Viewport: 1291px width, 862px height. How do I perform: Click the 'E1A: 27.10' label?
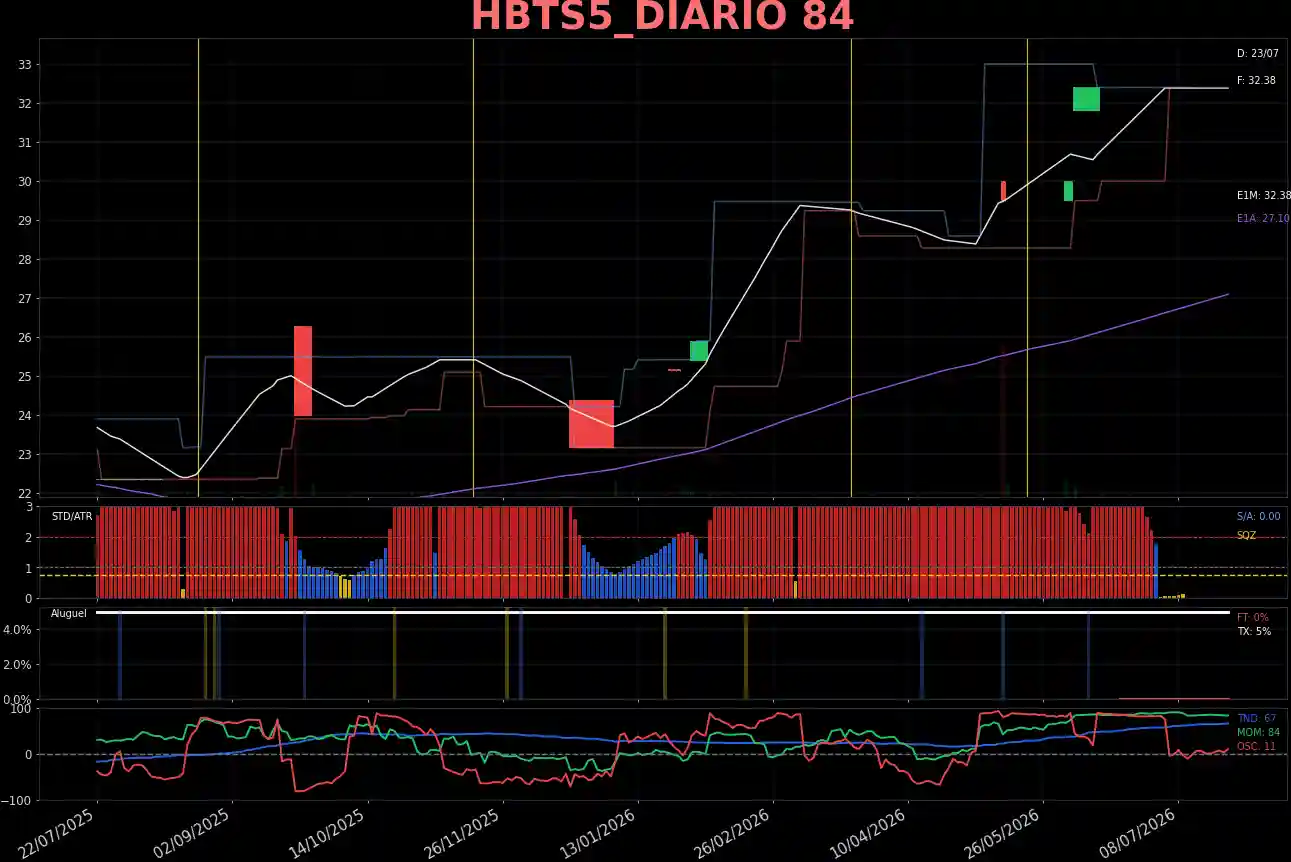pos(1262,218)
